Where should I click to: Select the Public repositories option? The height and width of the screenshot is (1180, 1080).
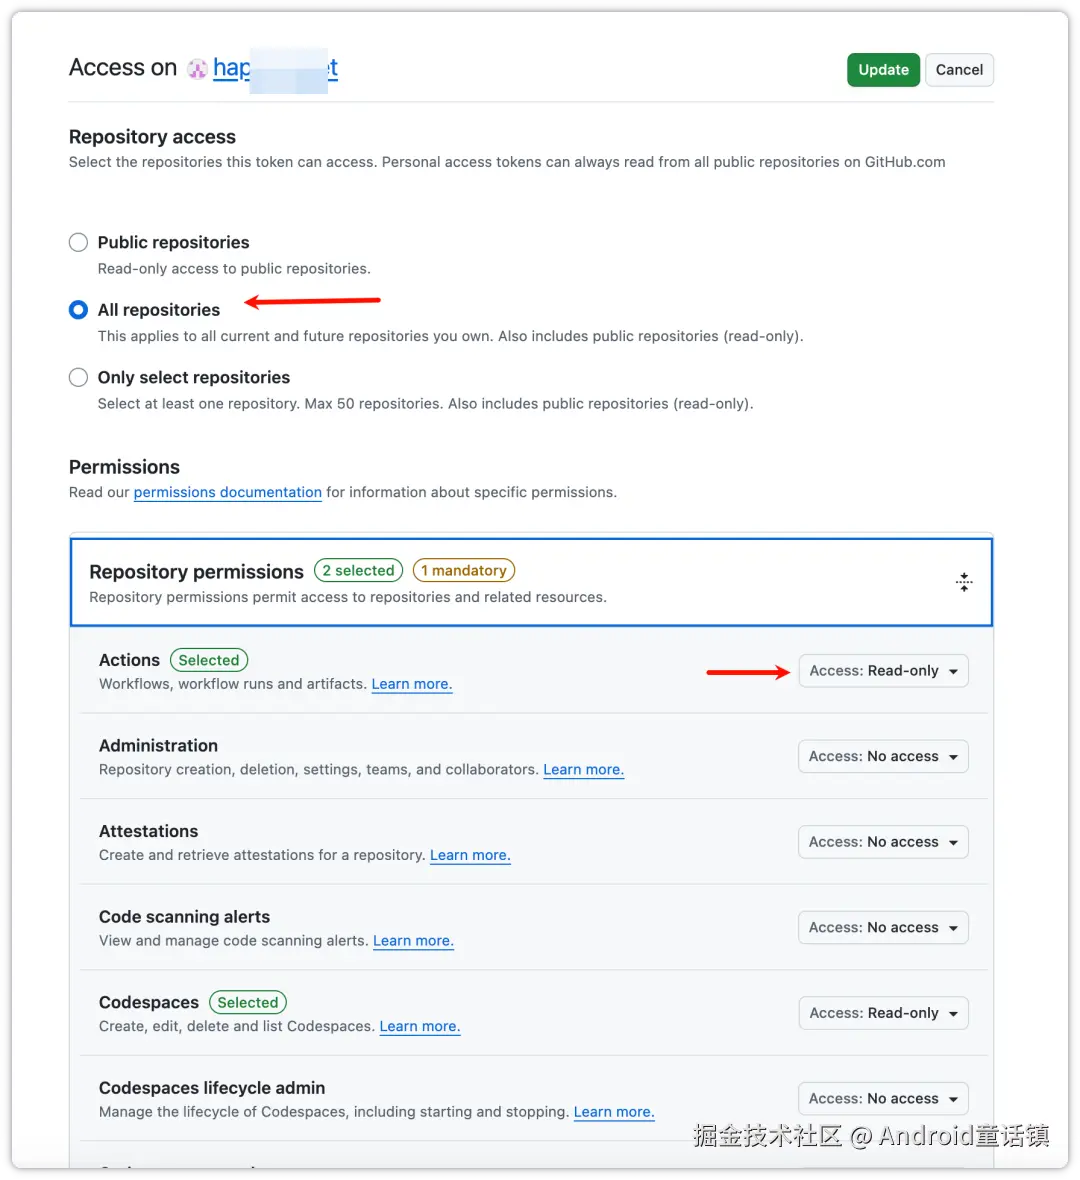[x=78, y=242]
